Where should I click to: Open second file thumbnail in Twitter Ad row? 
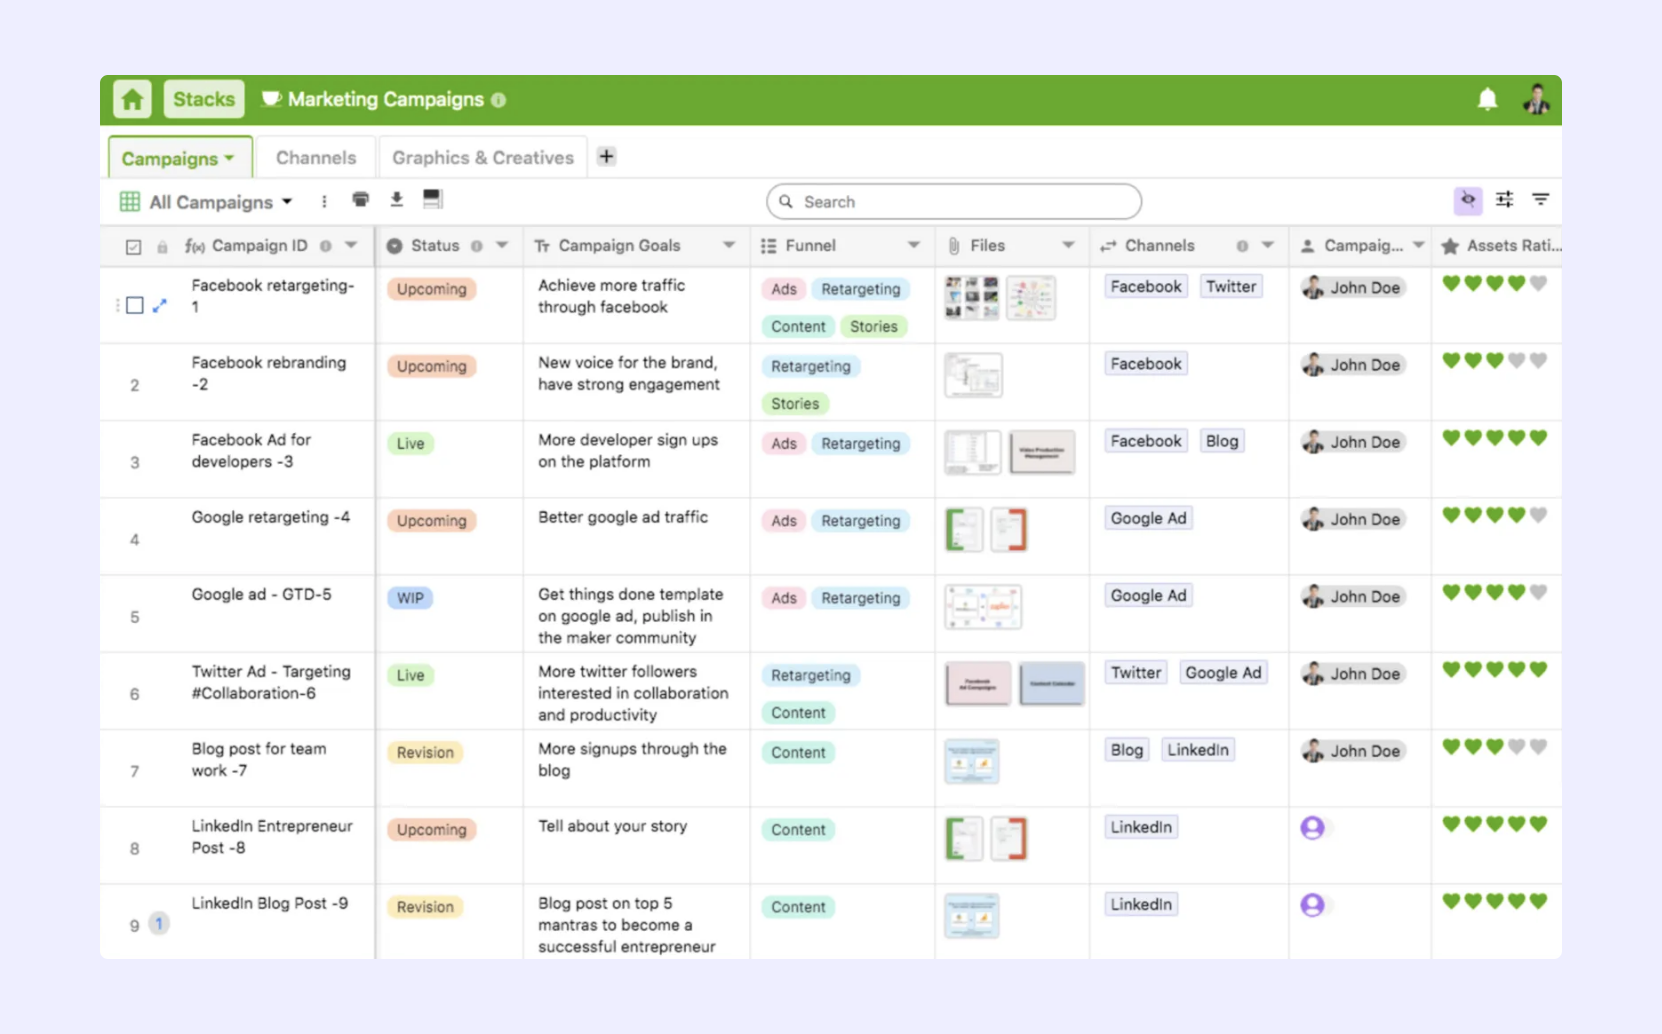tap(1052, 684)
